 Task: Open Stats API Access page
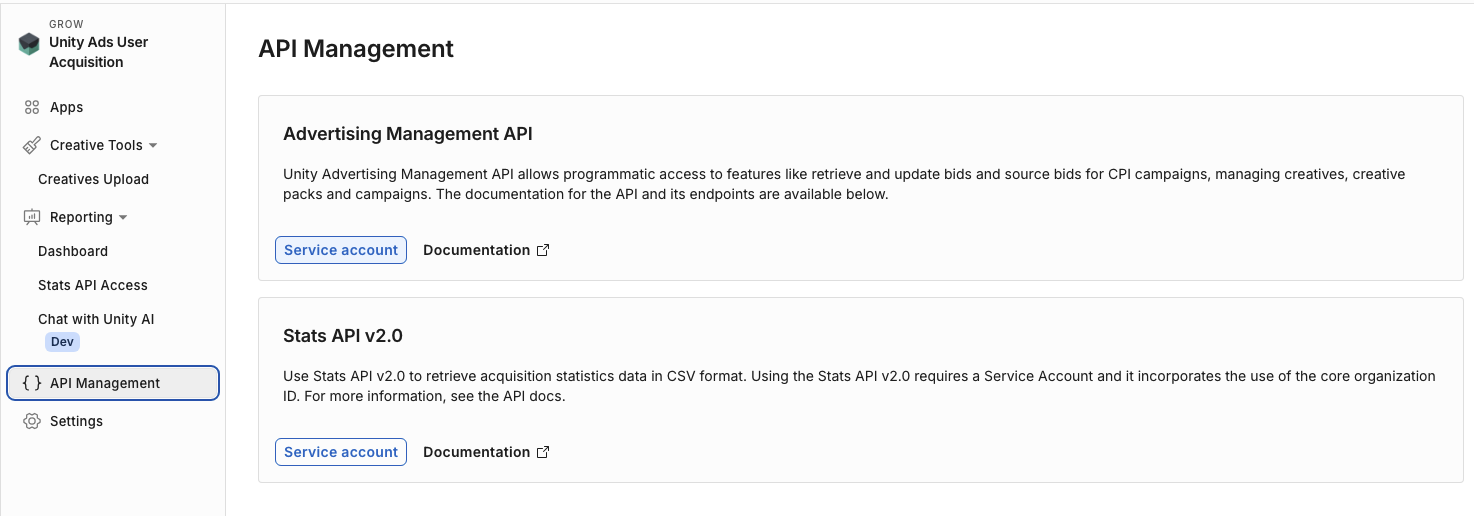point(93,285)
